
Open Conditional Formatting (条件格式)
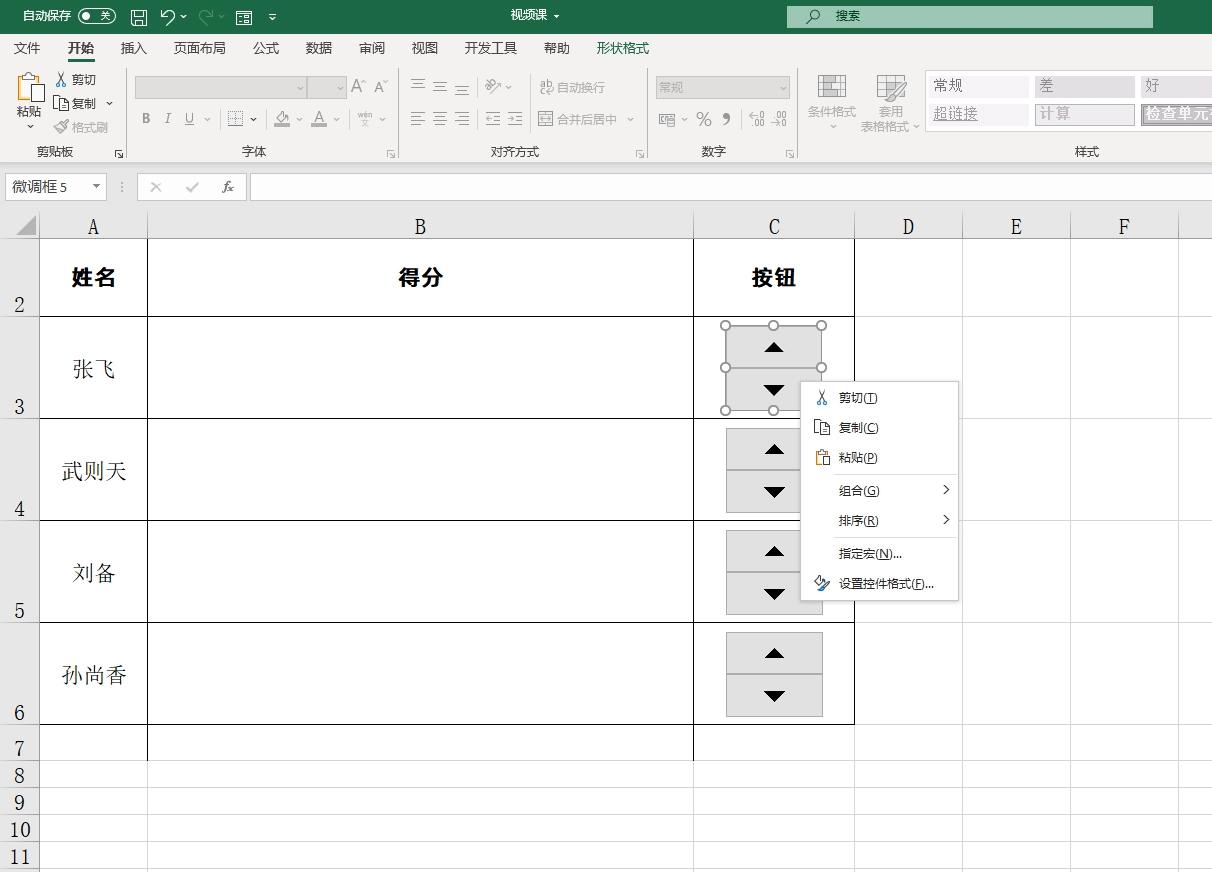tap(830, 100)
